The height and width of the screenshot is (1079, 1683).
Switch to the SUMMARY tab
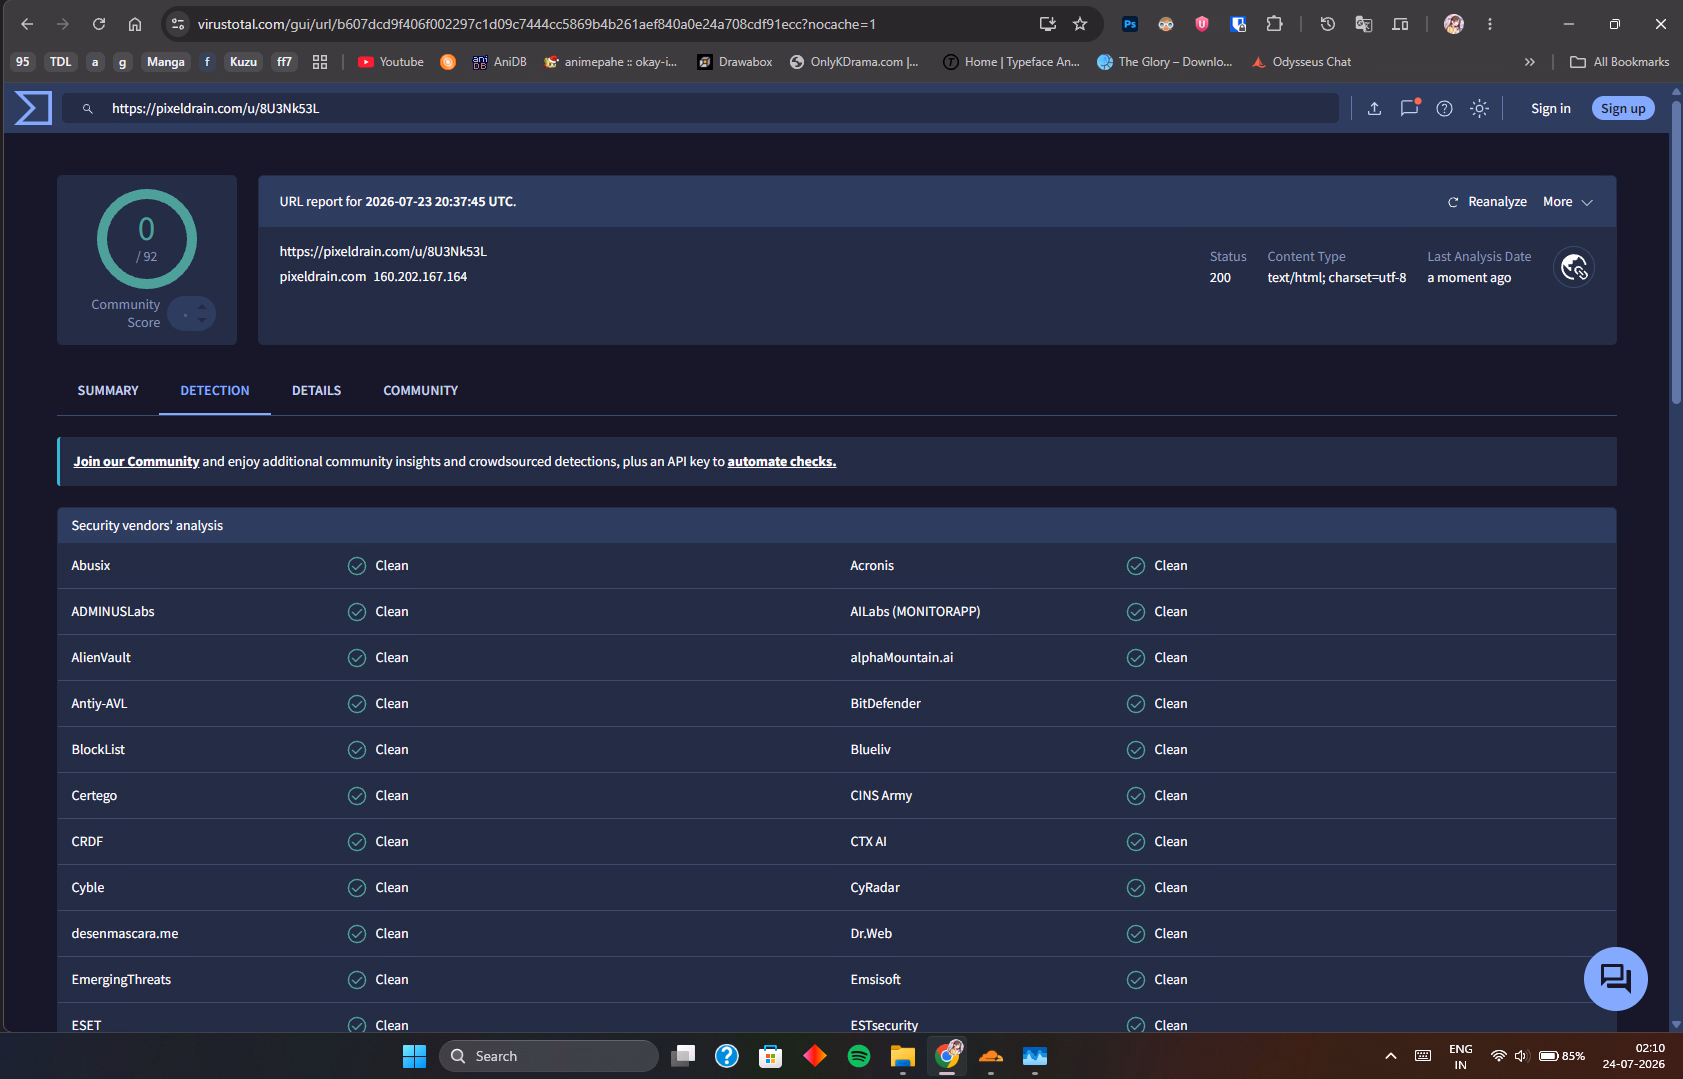click(108, 391)
